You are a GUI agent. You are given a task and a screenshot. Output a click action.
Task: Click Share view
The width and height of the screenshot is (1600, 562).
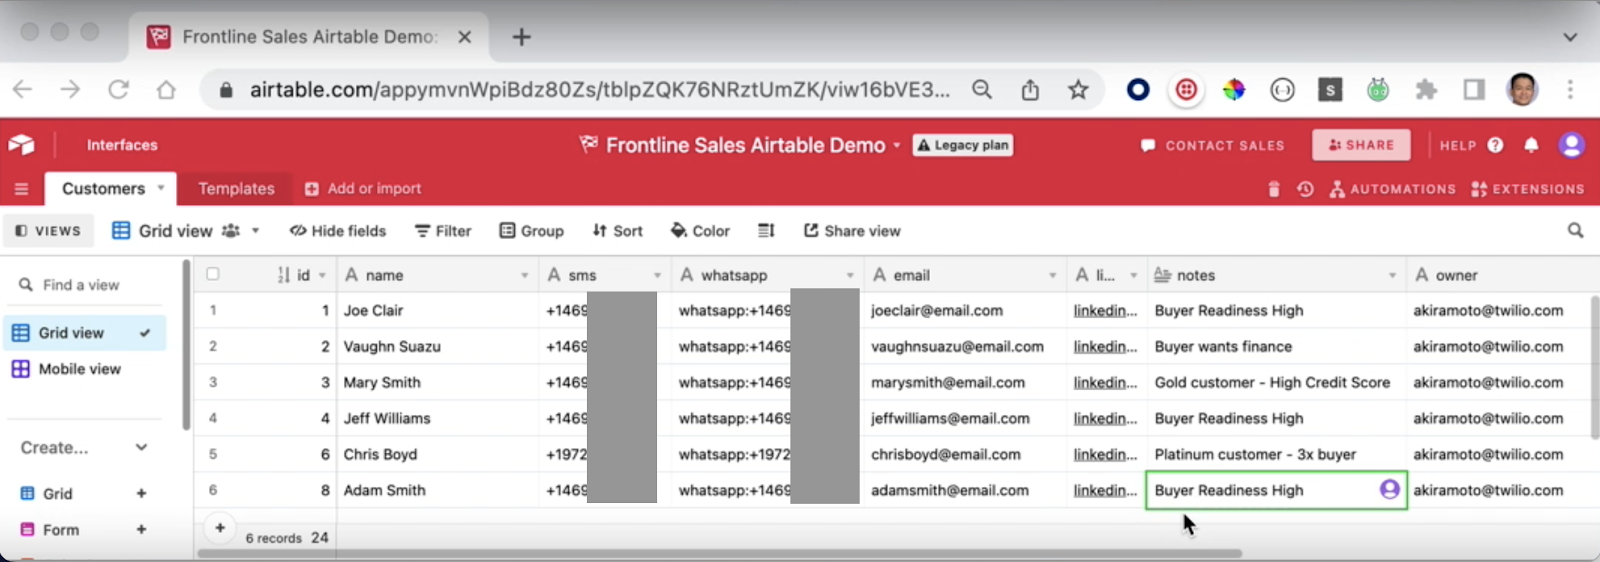tap(852, 231)
